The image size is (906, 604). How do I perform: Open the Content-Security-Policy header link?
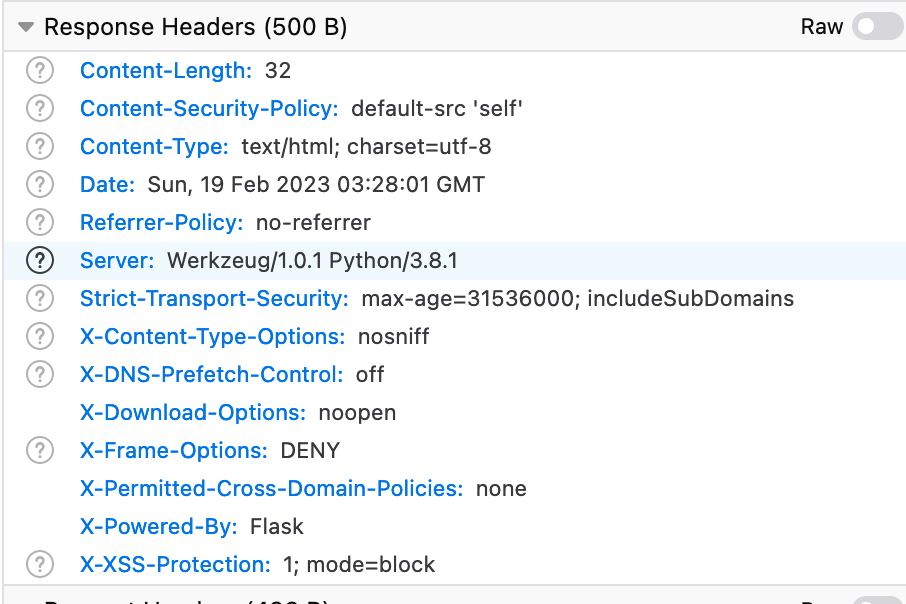click(x=208, y=108)
